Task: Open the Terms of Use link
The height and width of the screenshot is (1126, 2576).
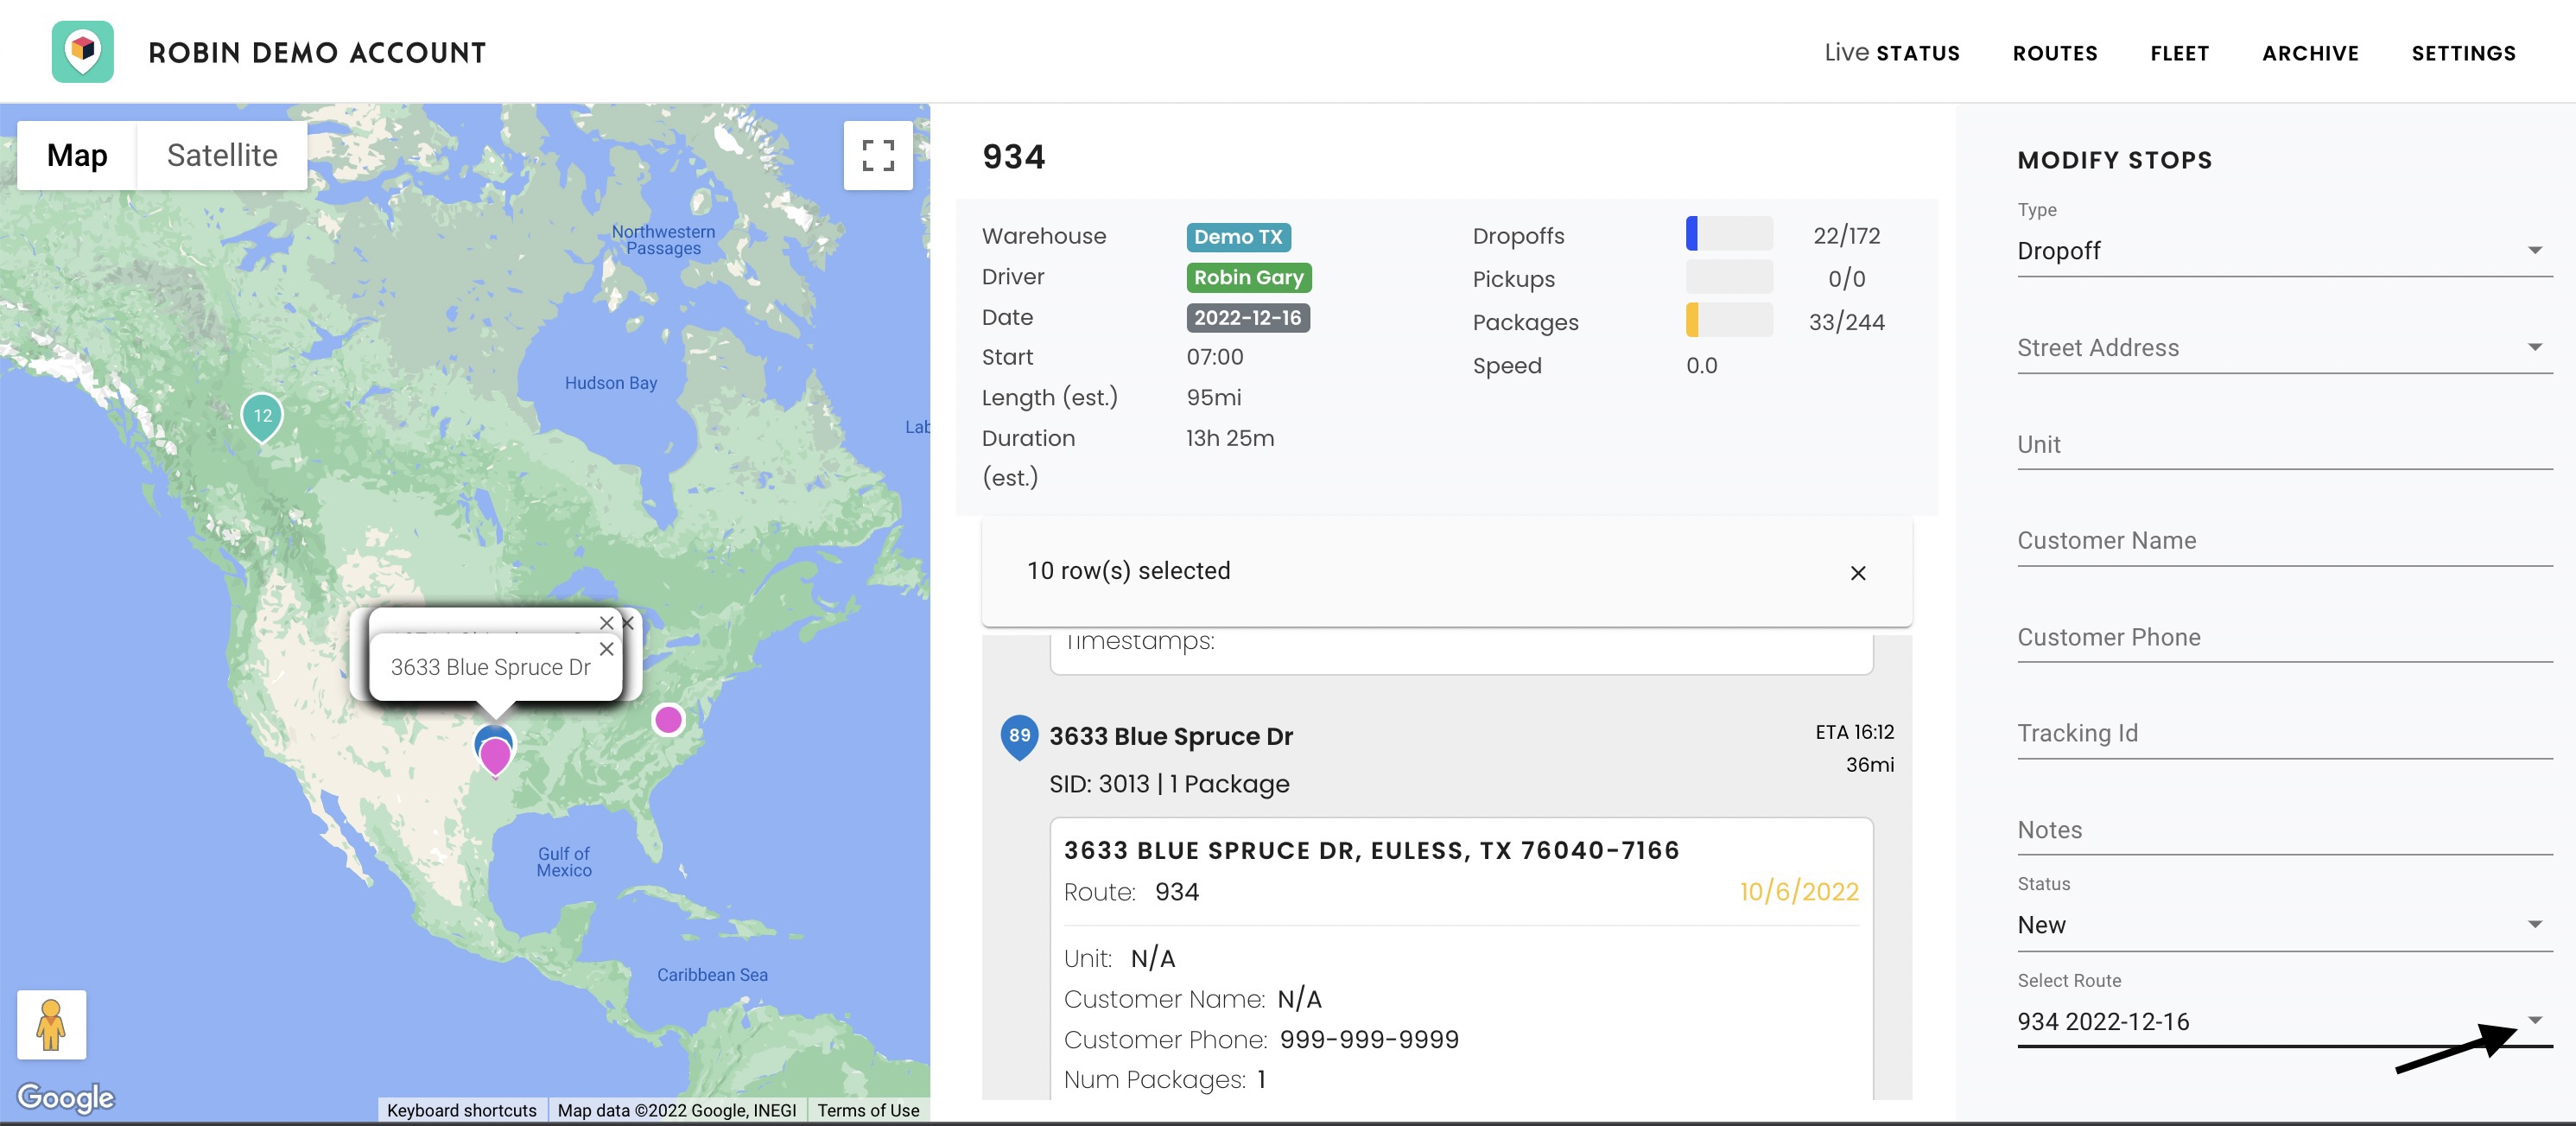Action: [x=868, y=1110]
